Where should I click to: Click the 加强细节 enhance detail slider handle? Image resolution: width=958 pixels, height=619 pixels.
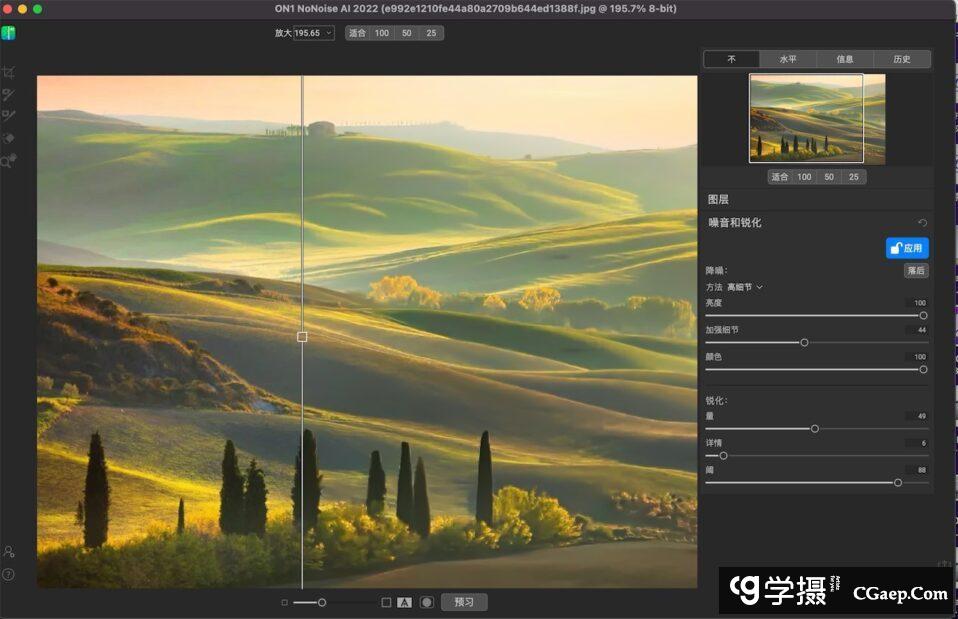click(x=804, y=342)
